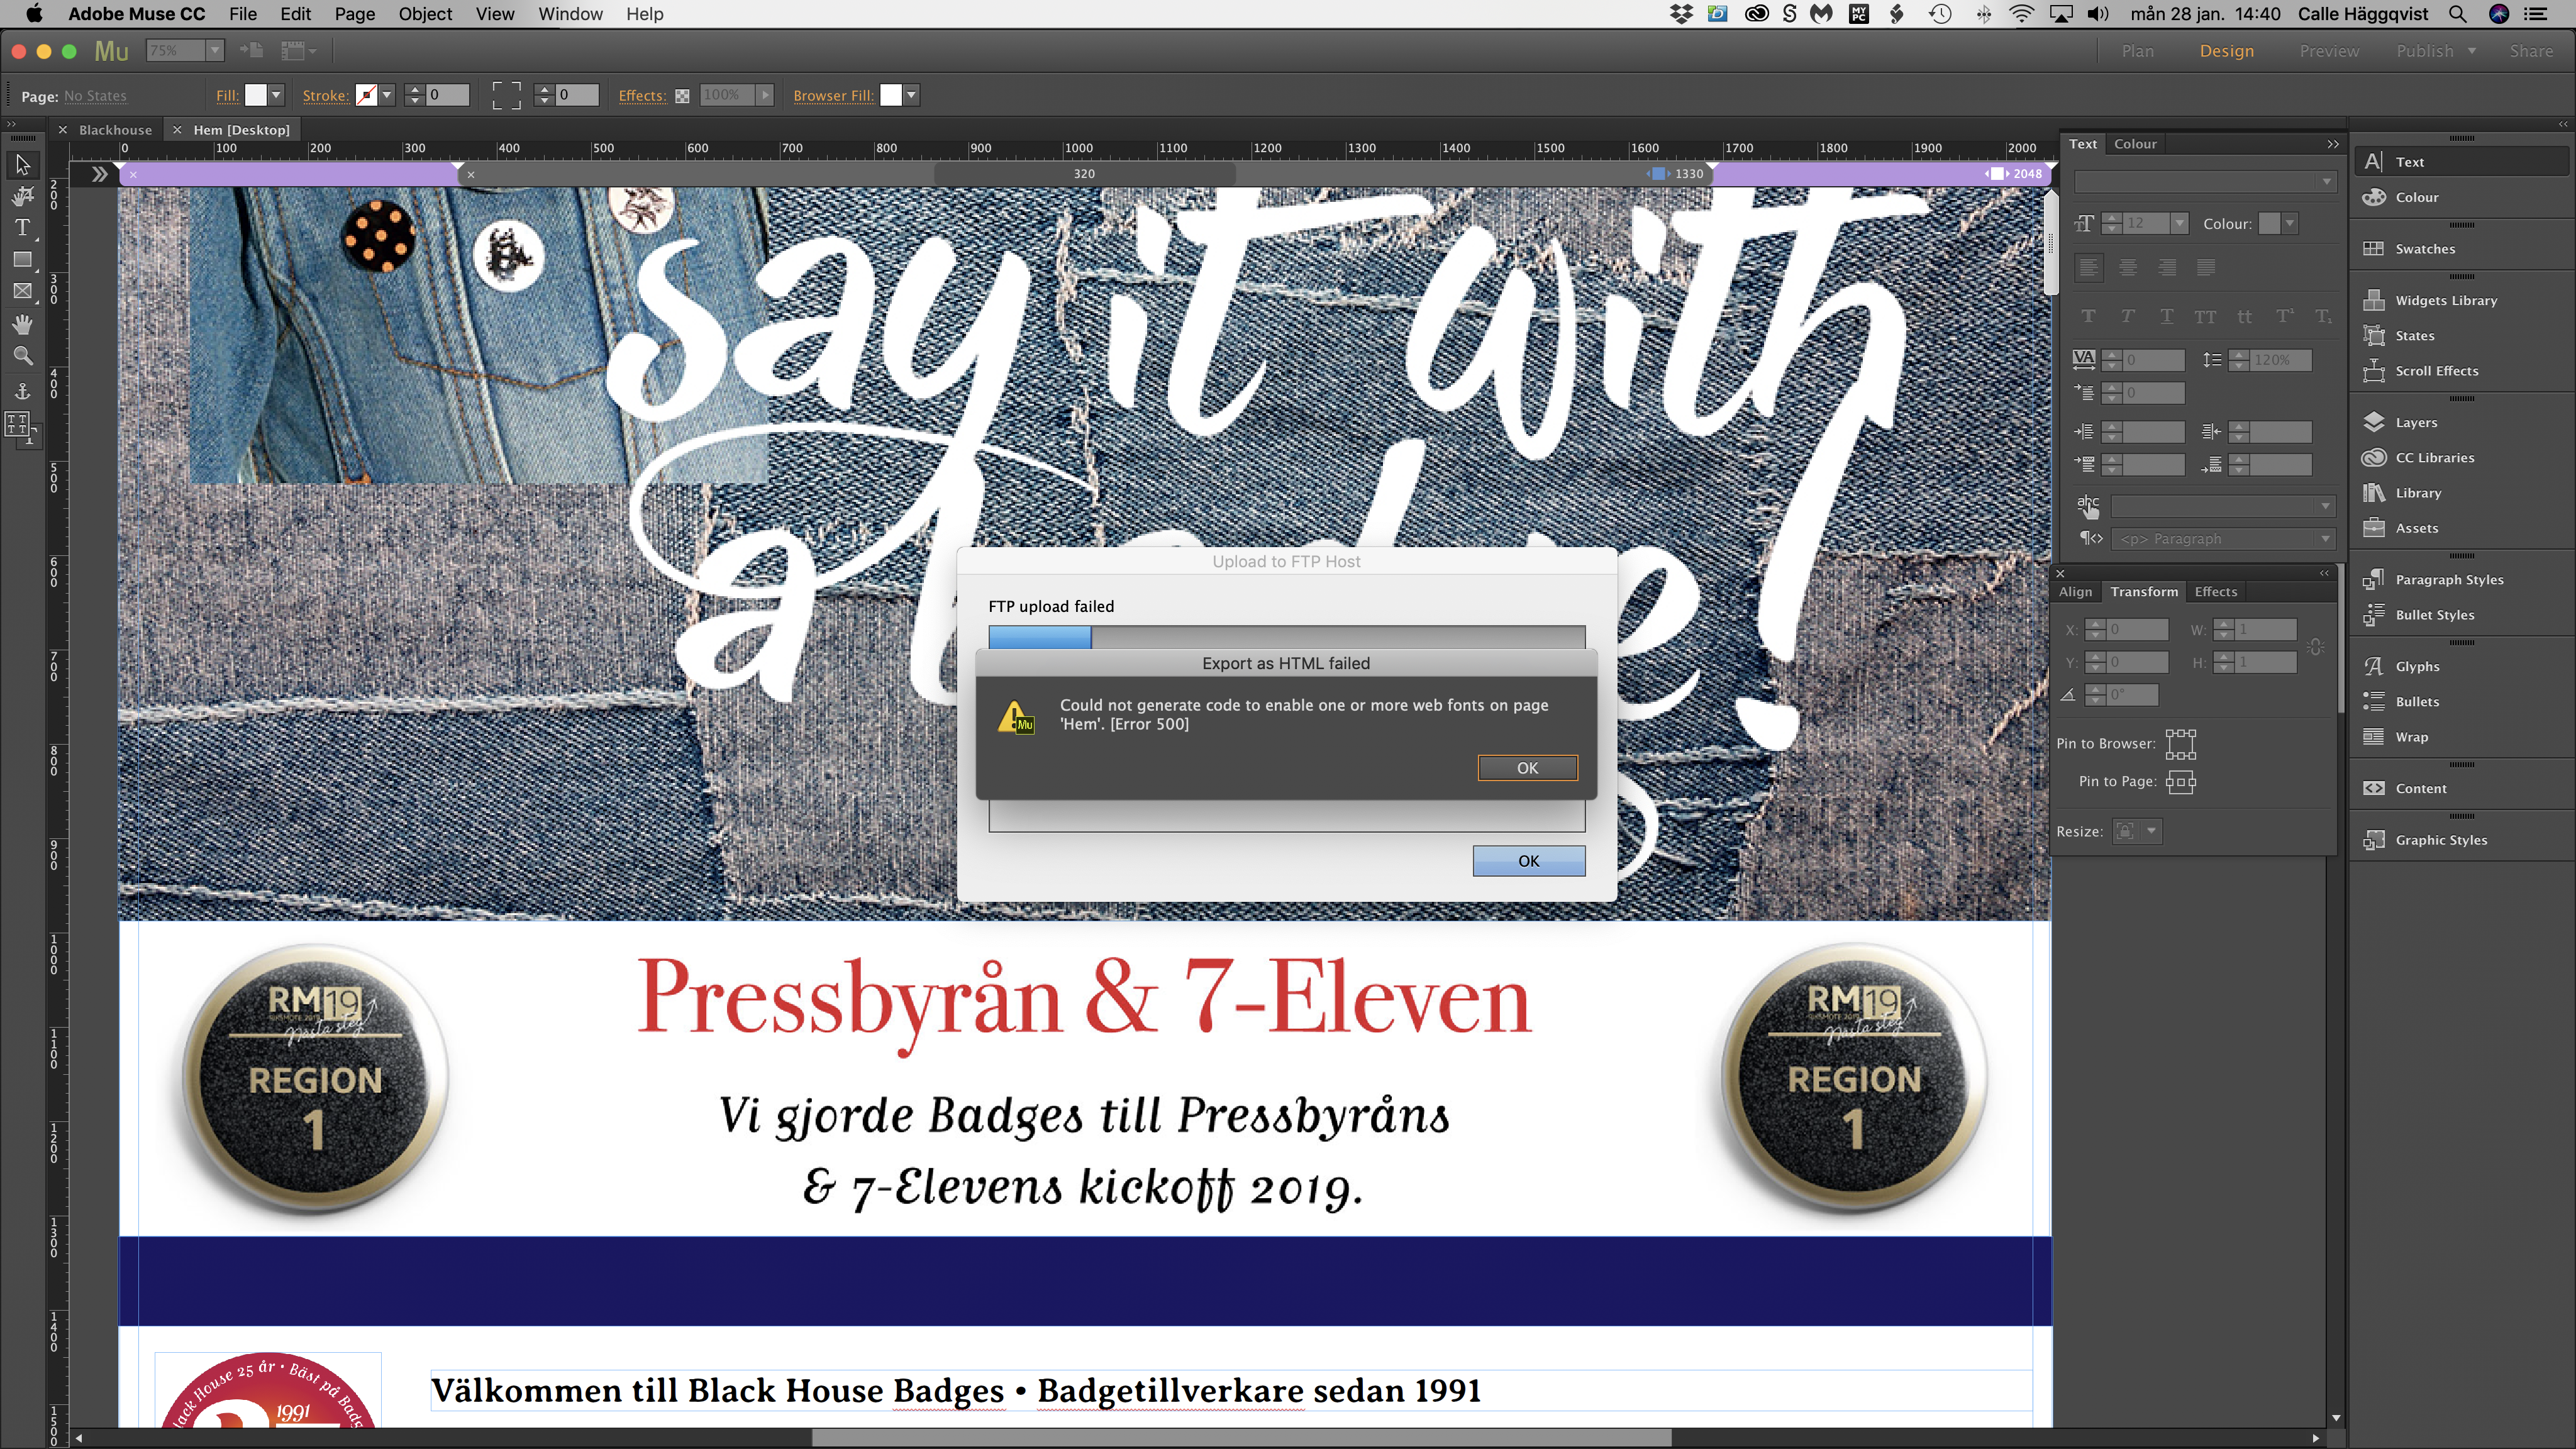
Task: Select the Anchor link tool
Action: [23, 391]
